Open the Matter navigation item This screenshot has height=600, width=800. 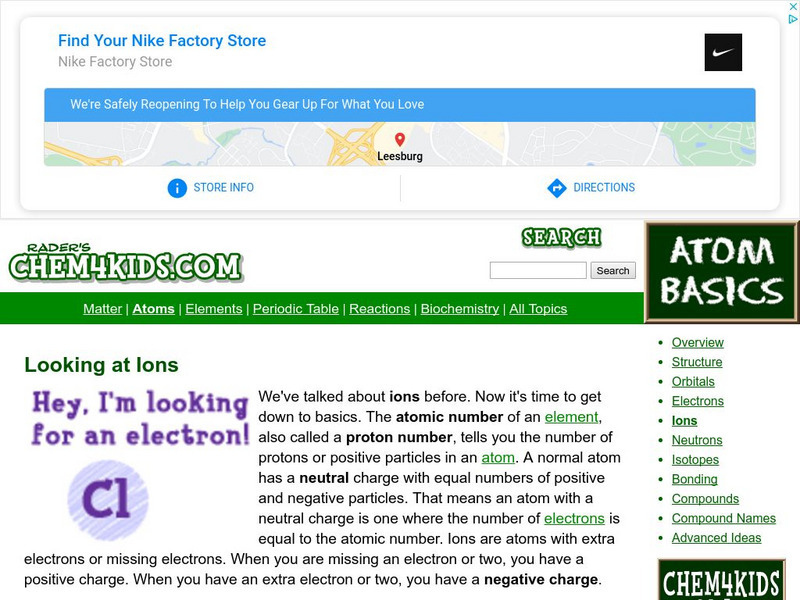click(x=103, y=309)
